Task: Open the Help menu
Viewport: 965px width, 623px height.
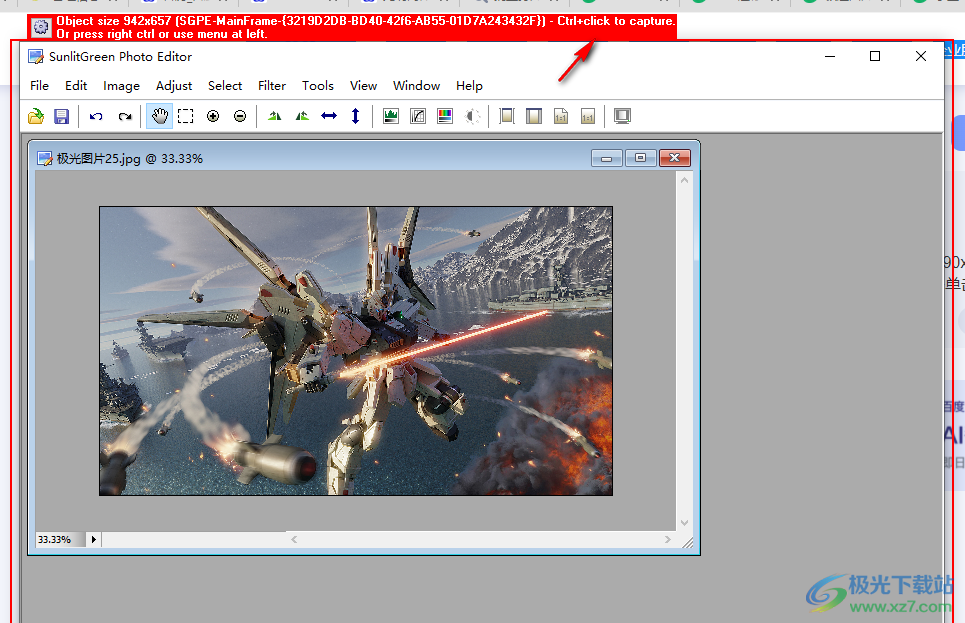Action: pos(469,86)
